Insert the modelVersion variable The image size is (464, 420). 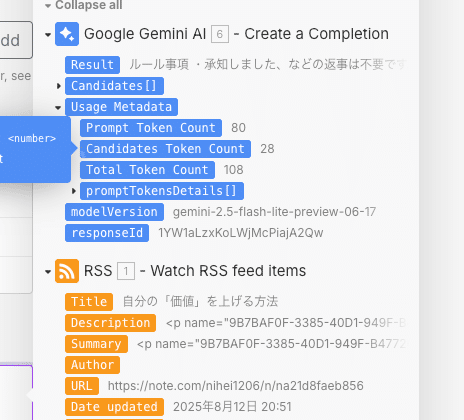[x=114, y=212]
